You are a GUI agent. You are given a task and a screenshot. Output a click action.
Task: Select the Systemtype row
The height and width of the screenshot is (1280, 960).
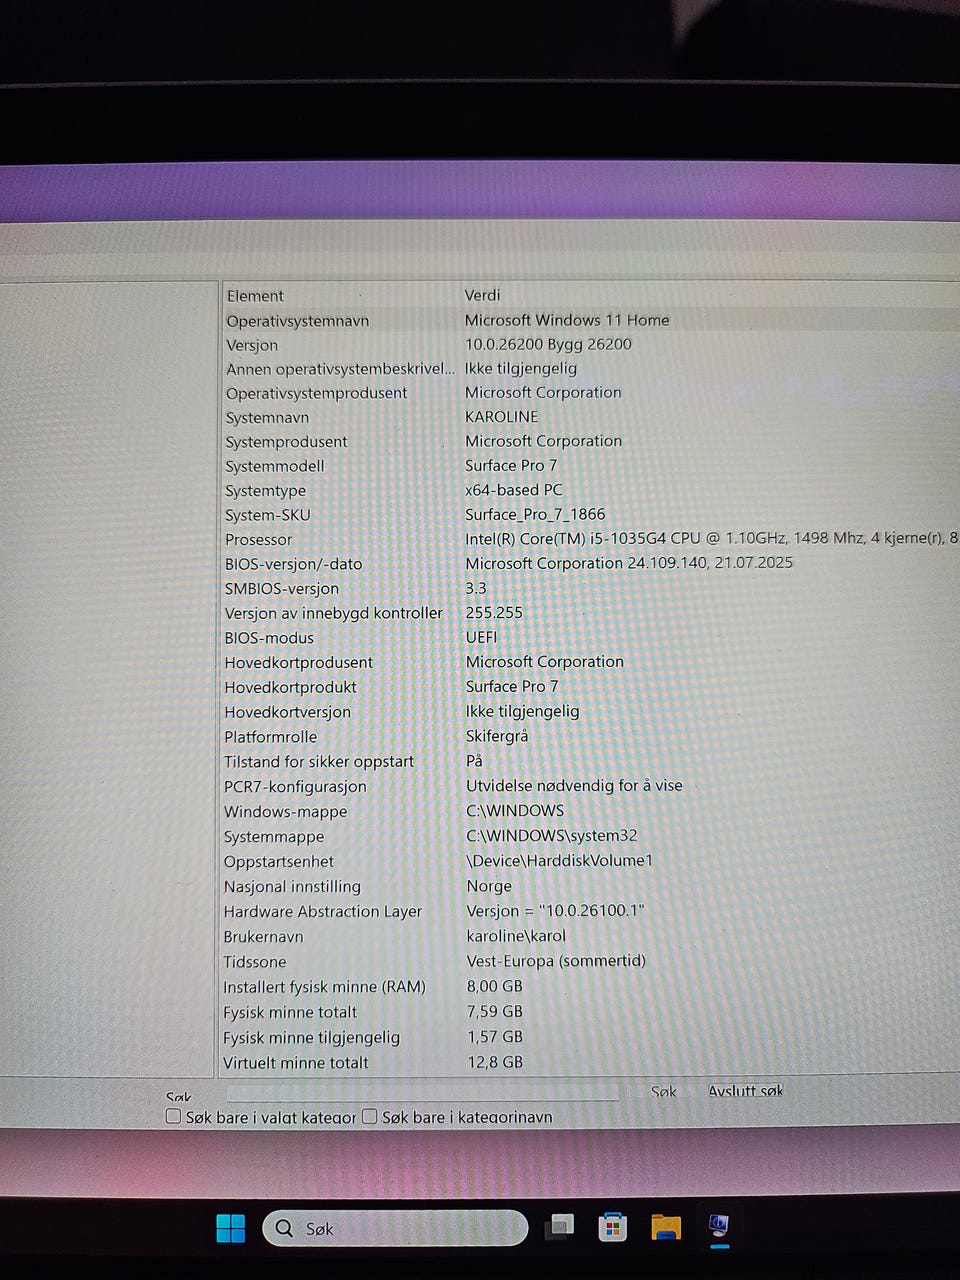[x=591, y=490]
